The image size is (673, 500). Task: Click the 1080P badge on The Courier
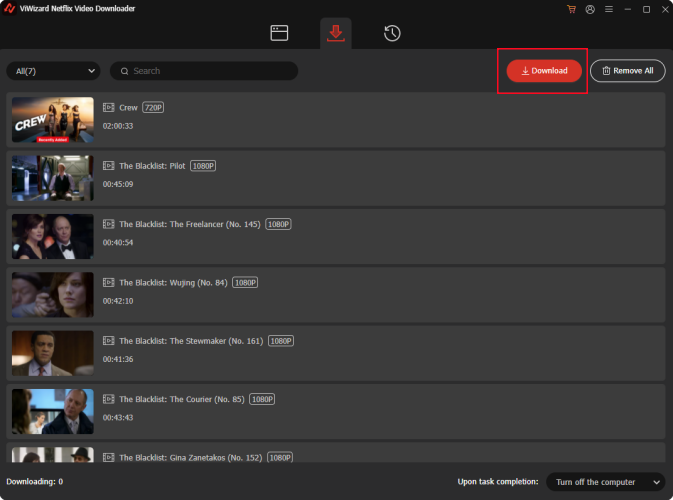point(262,399)
